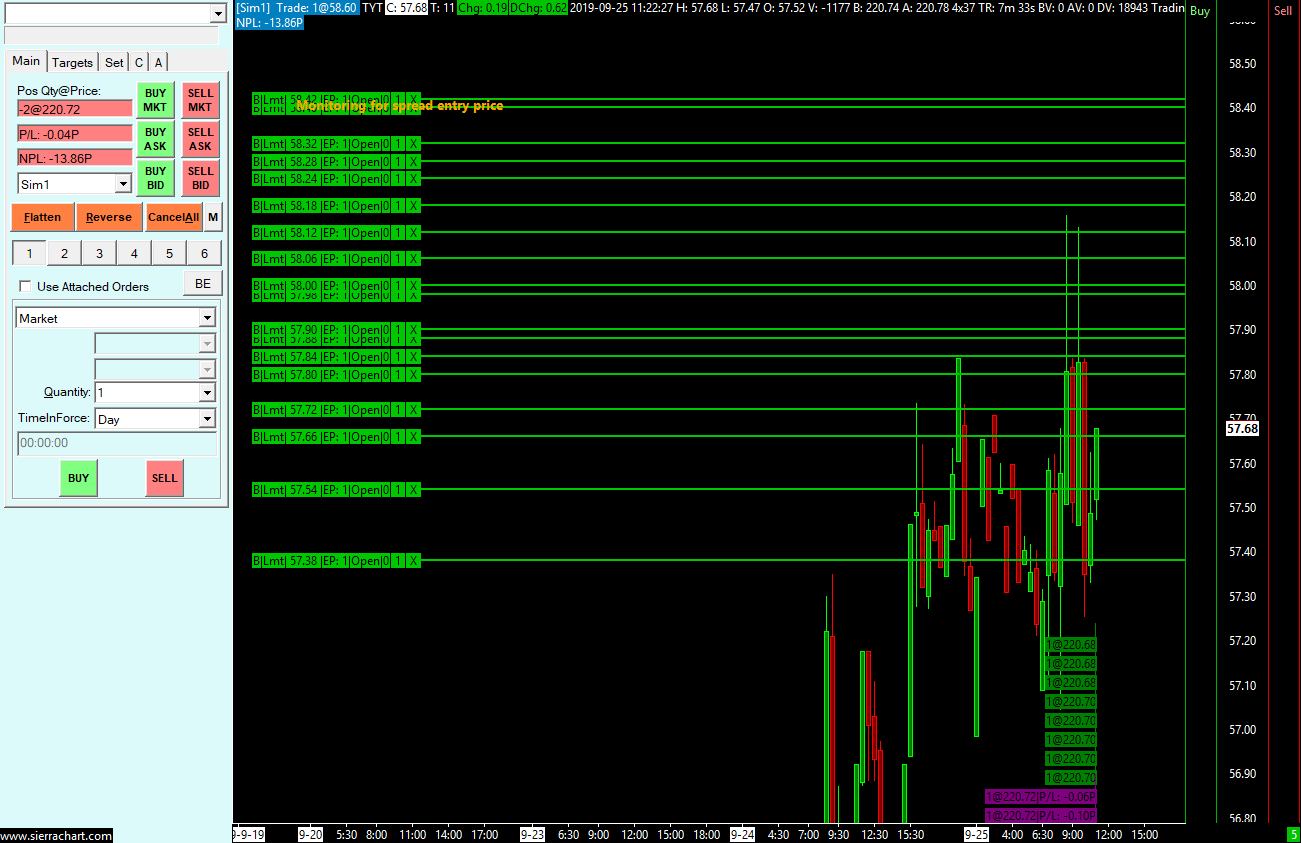
Task: Cancel the 58.32 limit order with its X
Action: click(x=414, y=143)
